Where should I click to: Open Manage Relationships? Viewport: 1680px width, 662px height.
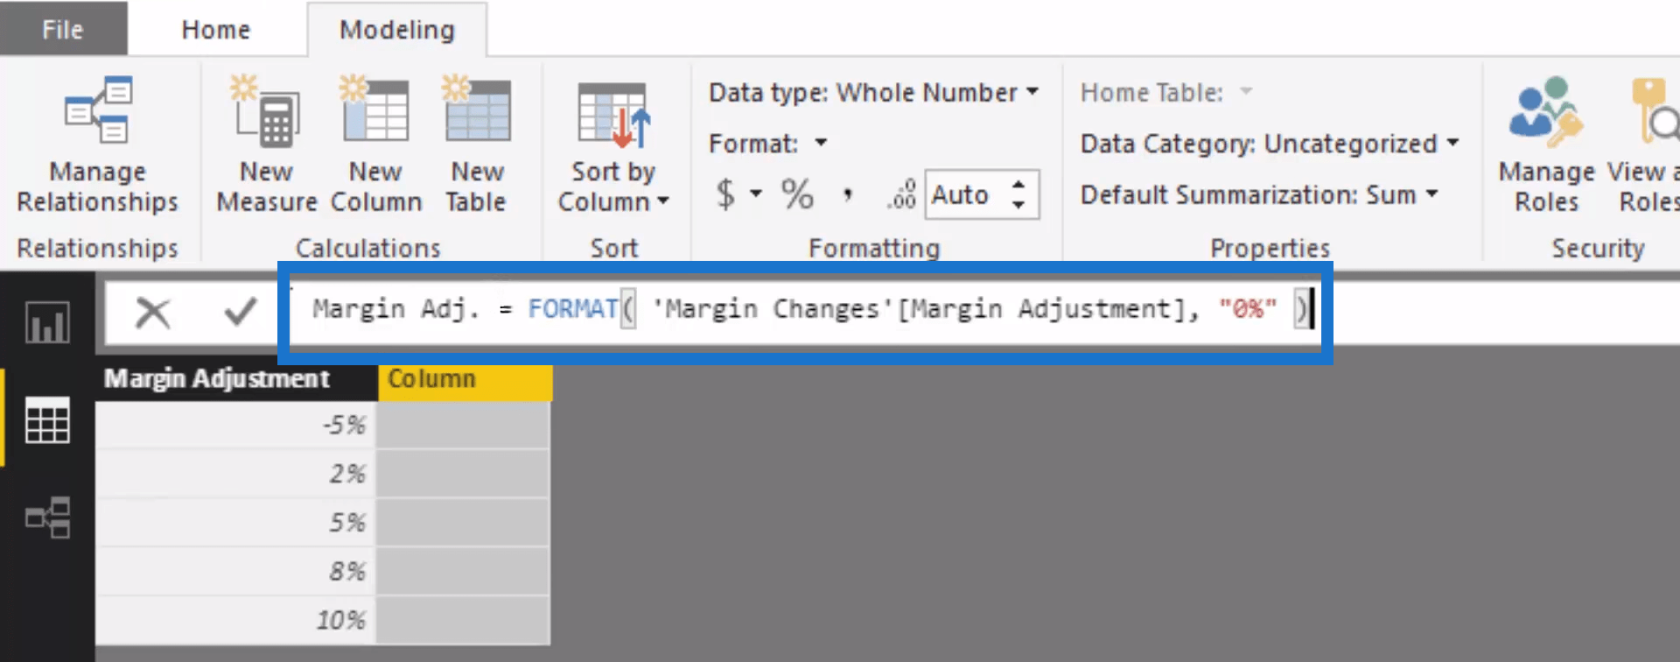(x=97, y=144)
